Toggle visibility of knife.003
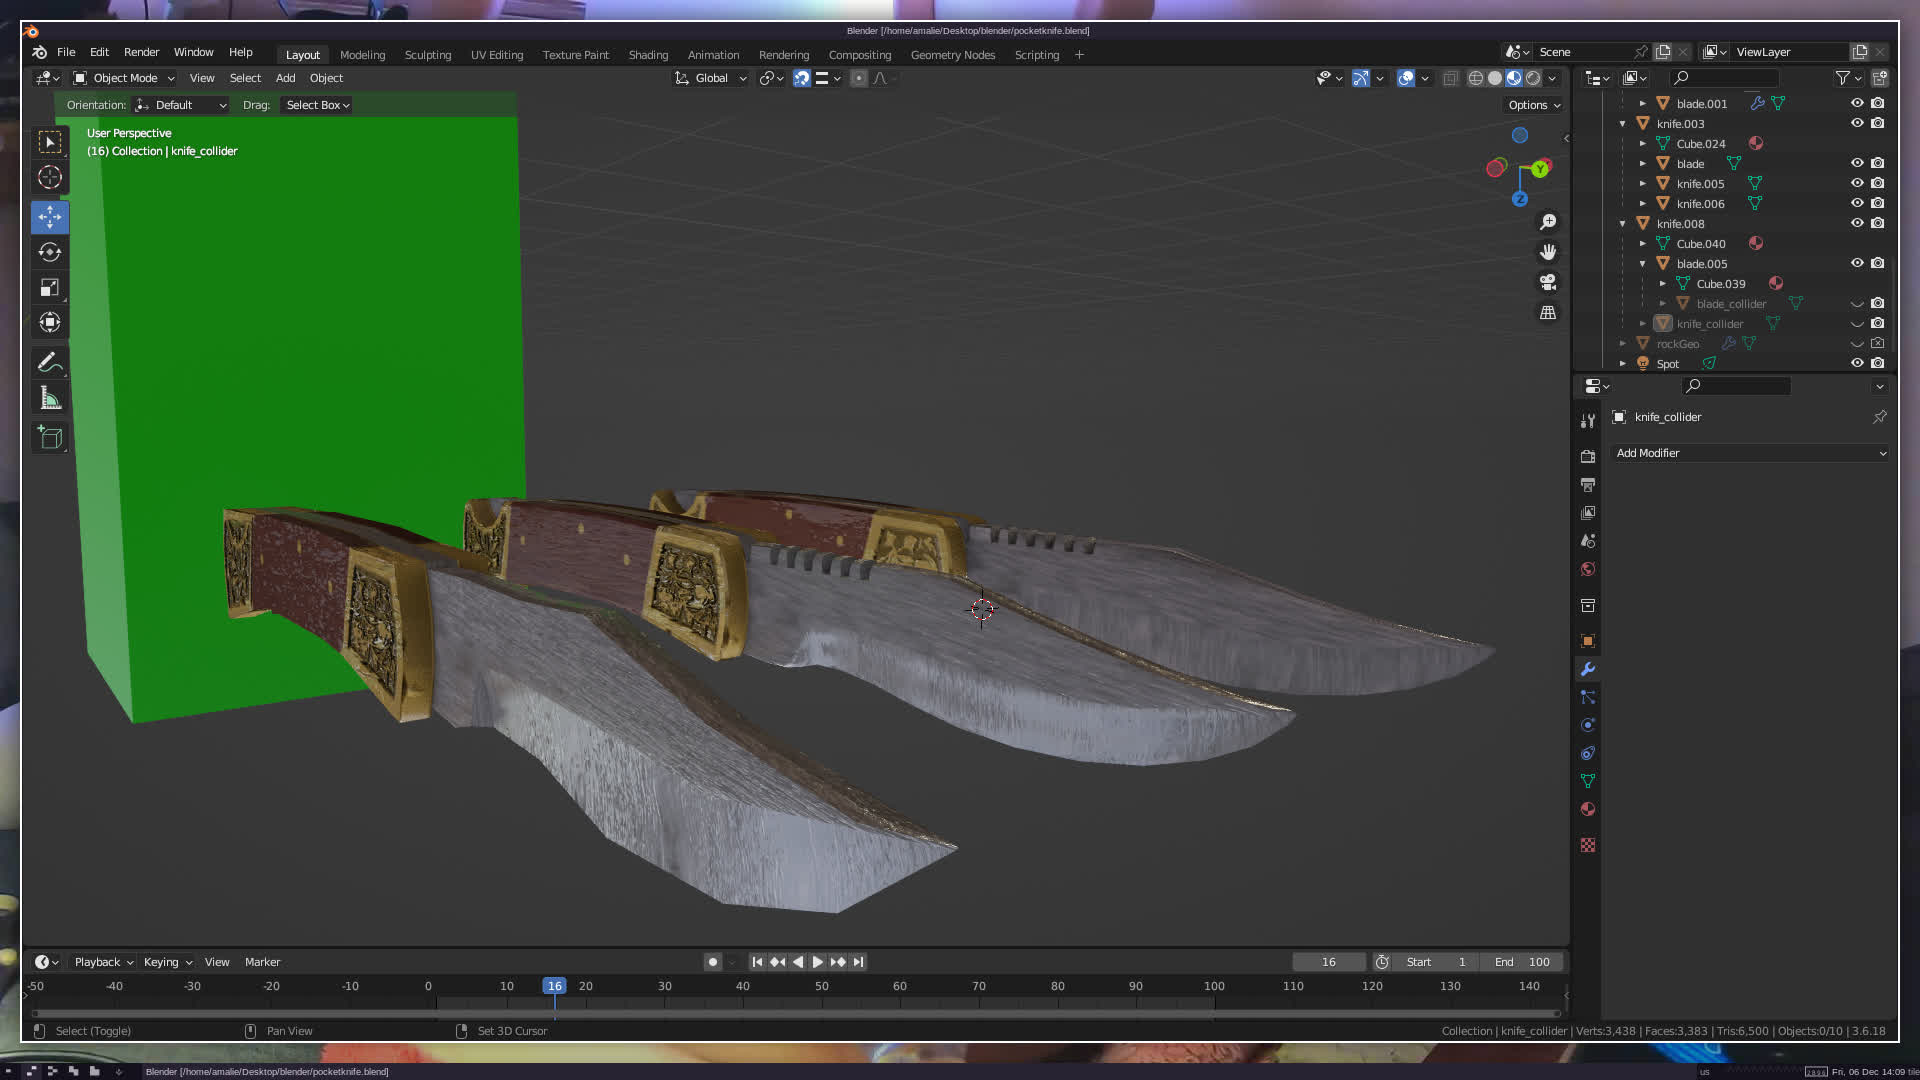 coord(1857,124)
